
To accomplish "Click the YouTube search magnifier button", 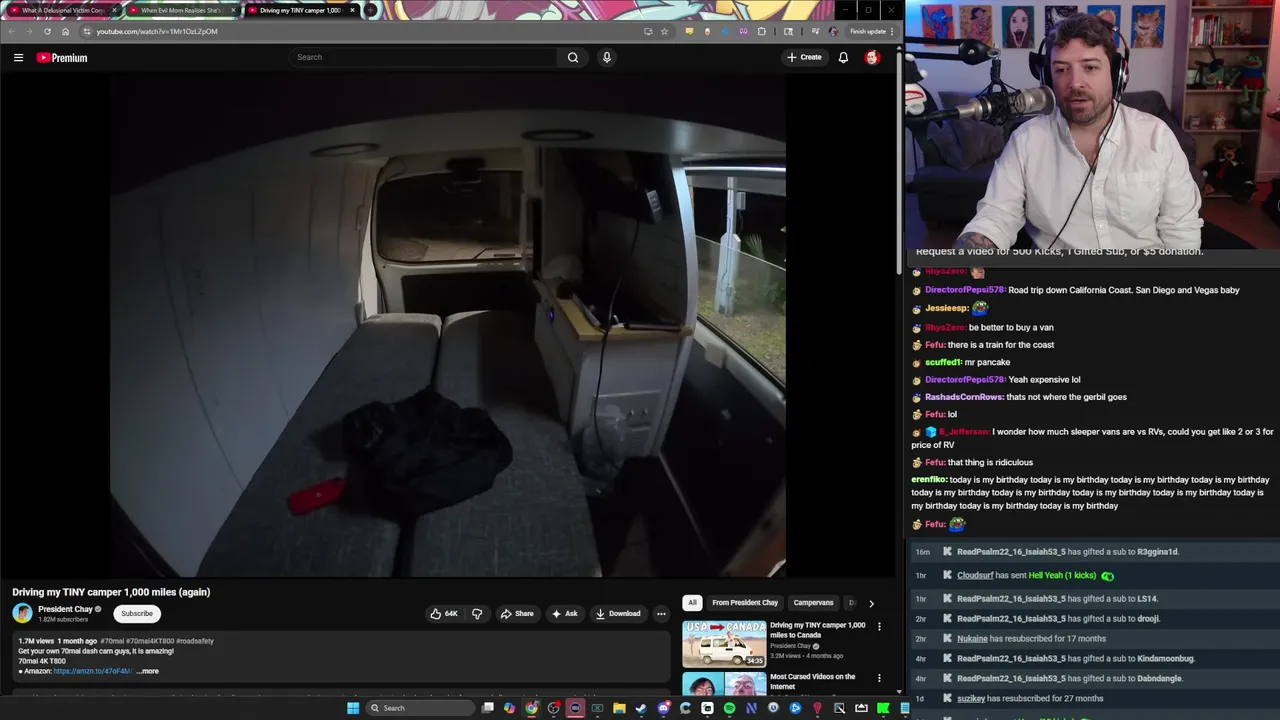I will coord(573,57).
